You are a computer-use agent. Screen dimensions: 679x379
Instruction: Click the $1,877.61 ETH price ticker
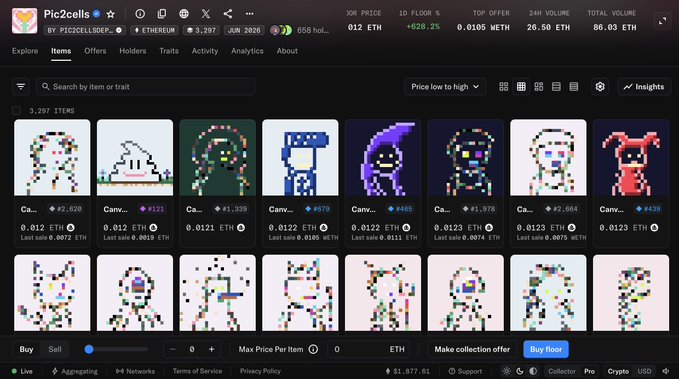pyautogui.click(x=407, y=371)
